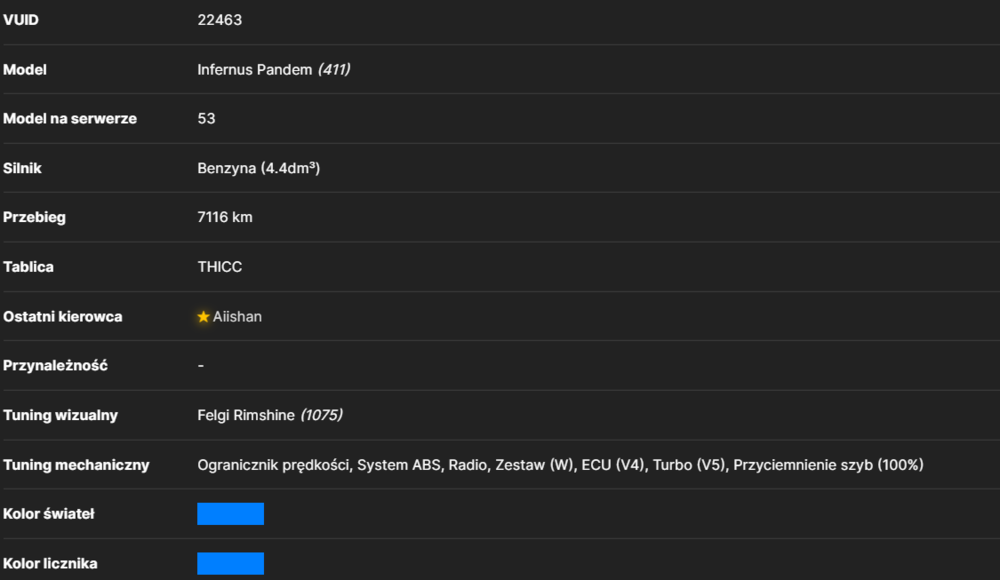The image size is (1000, 580).
Task: Click the Ostatni kierowca row label
Action: pyautogui.click(x=62, y=316)
